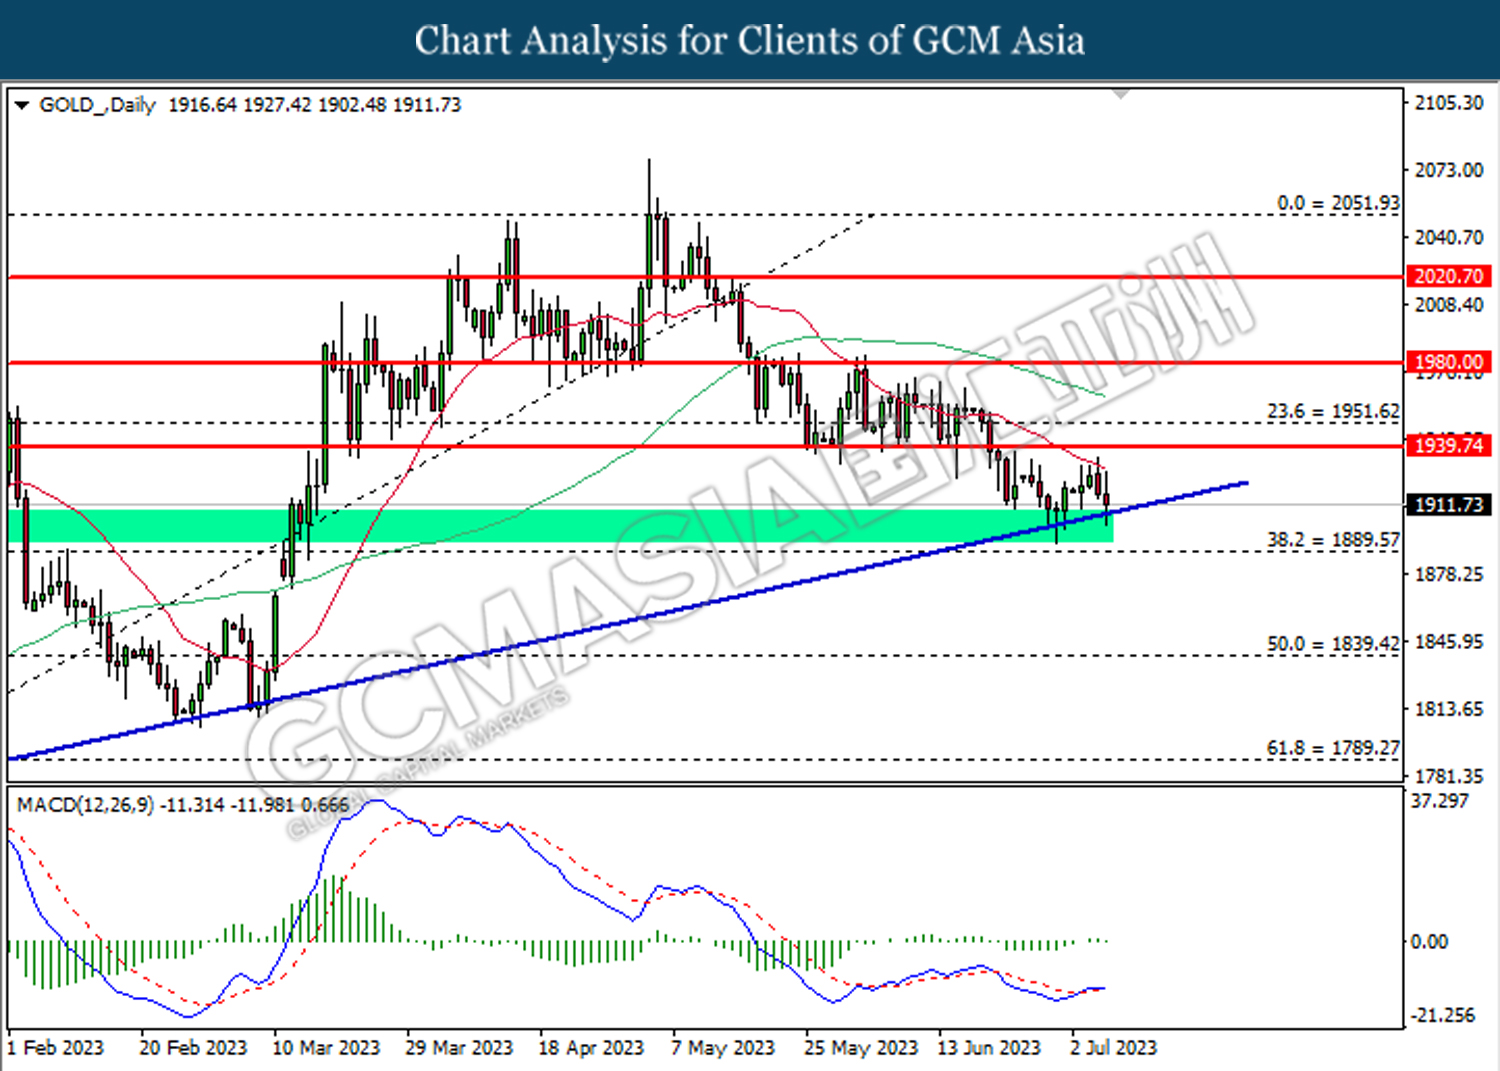
Task: Click the date label 20 Feb 2023
Action: [193, 1047]
